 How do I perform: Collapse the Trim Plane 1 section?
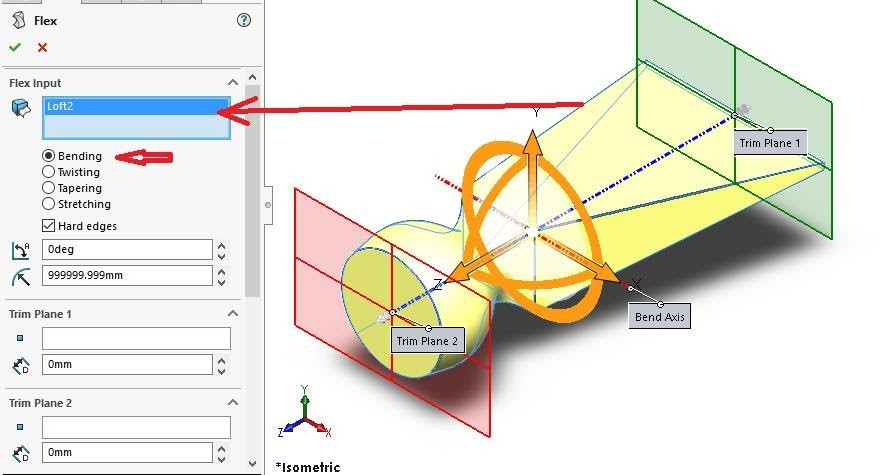233,314
